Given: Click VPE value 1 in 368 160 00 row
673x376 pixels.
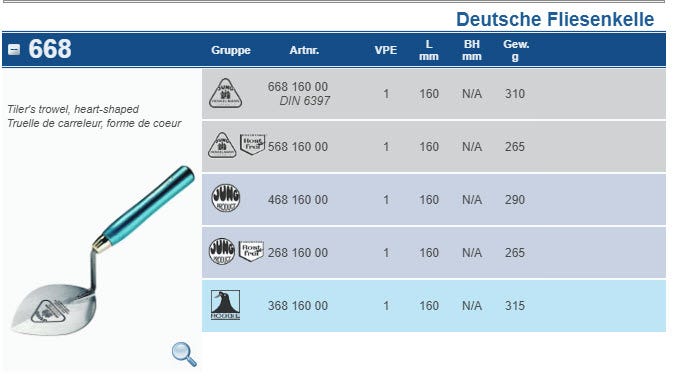Looking at the screenshot, I should pos(386,306).
